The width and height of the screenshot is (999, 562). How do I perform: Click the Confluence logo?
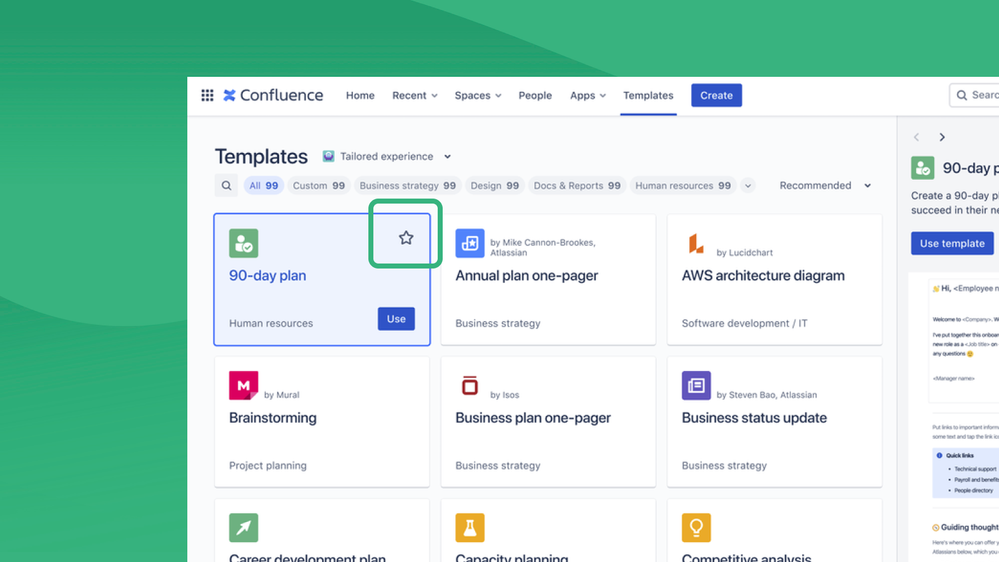click(273, 96)
